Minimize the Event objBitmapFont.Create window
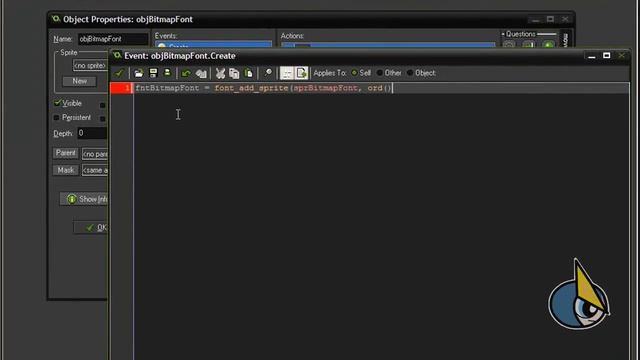This screenshot has width=640, height=360. click(x=592, y=56)
